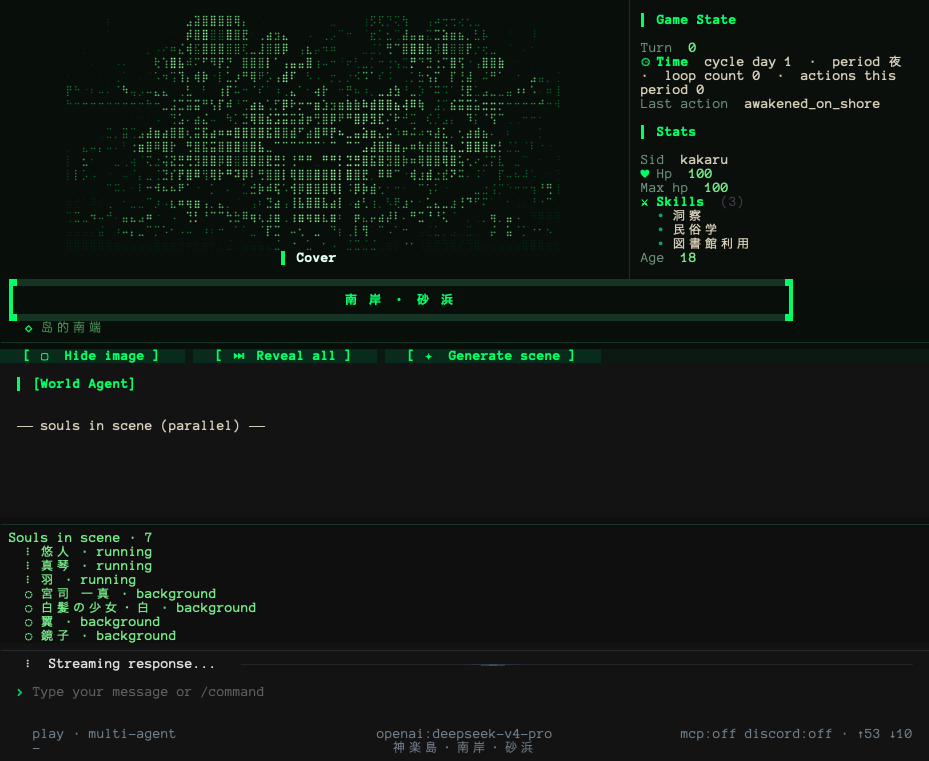Click the circle status icon beside 宮司 一真
This screenshot has height=761, width=929.
click(28, 594)
